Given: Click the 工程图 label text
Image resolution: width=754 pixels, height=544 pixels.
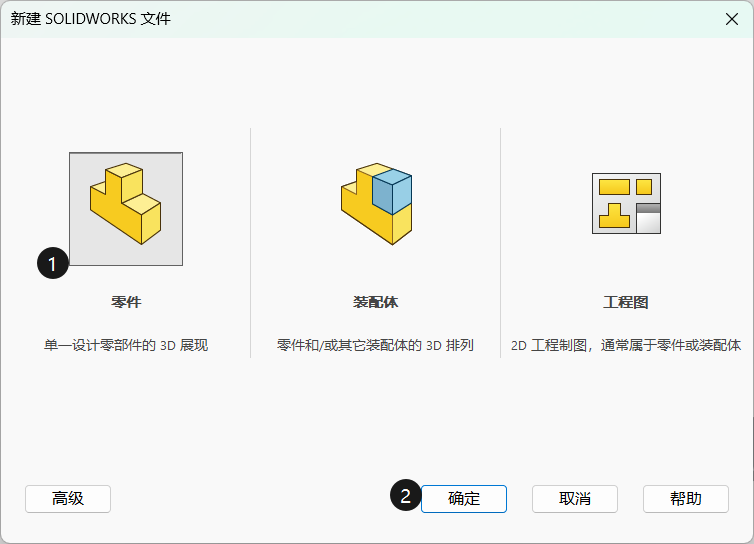Looking at the screenshot, I should (x=626, y=302).
